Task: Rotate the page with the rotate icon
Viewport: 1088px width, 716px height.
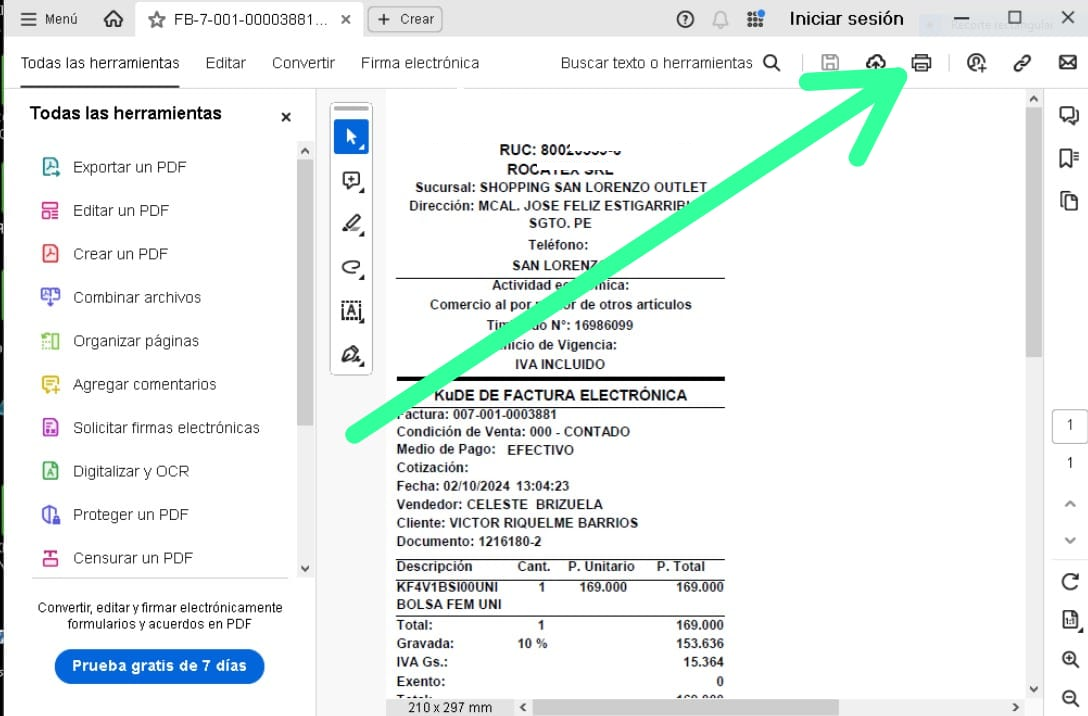Action: 1070,582
